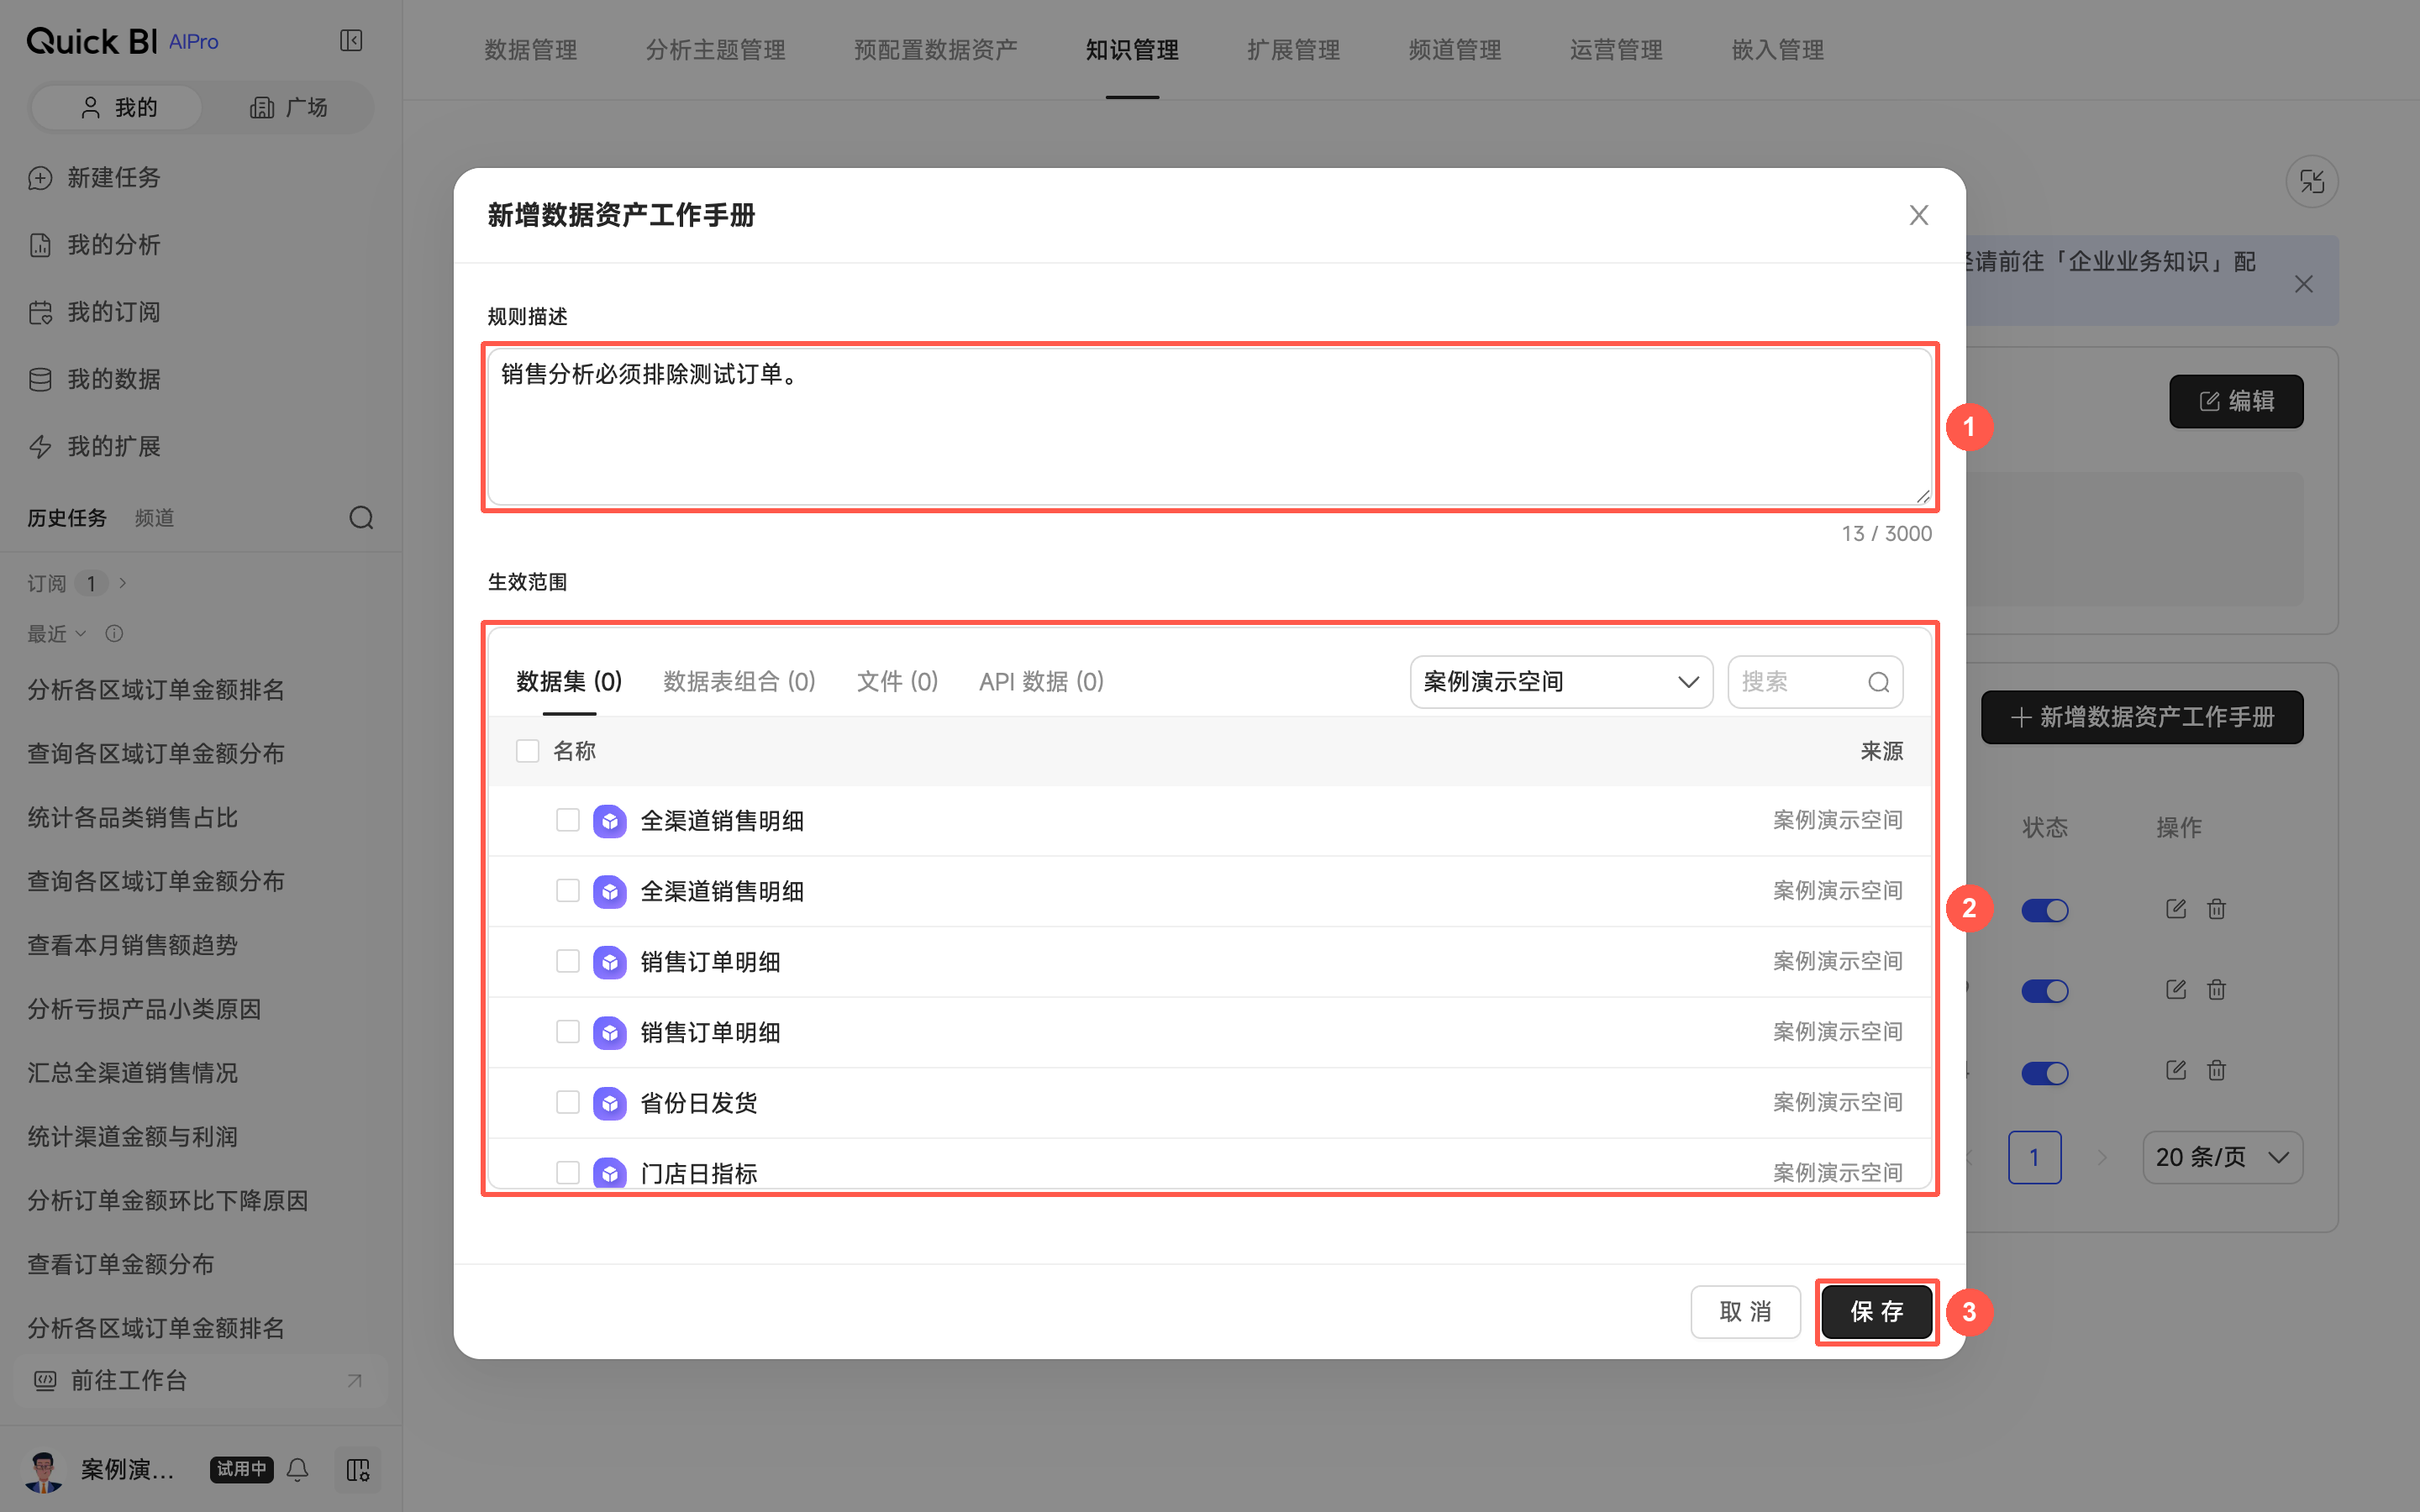Switch to the 数据表组合 (0) tab
This screenshot has width=2420, height=1512.
tap(739, 682)
